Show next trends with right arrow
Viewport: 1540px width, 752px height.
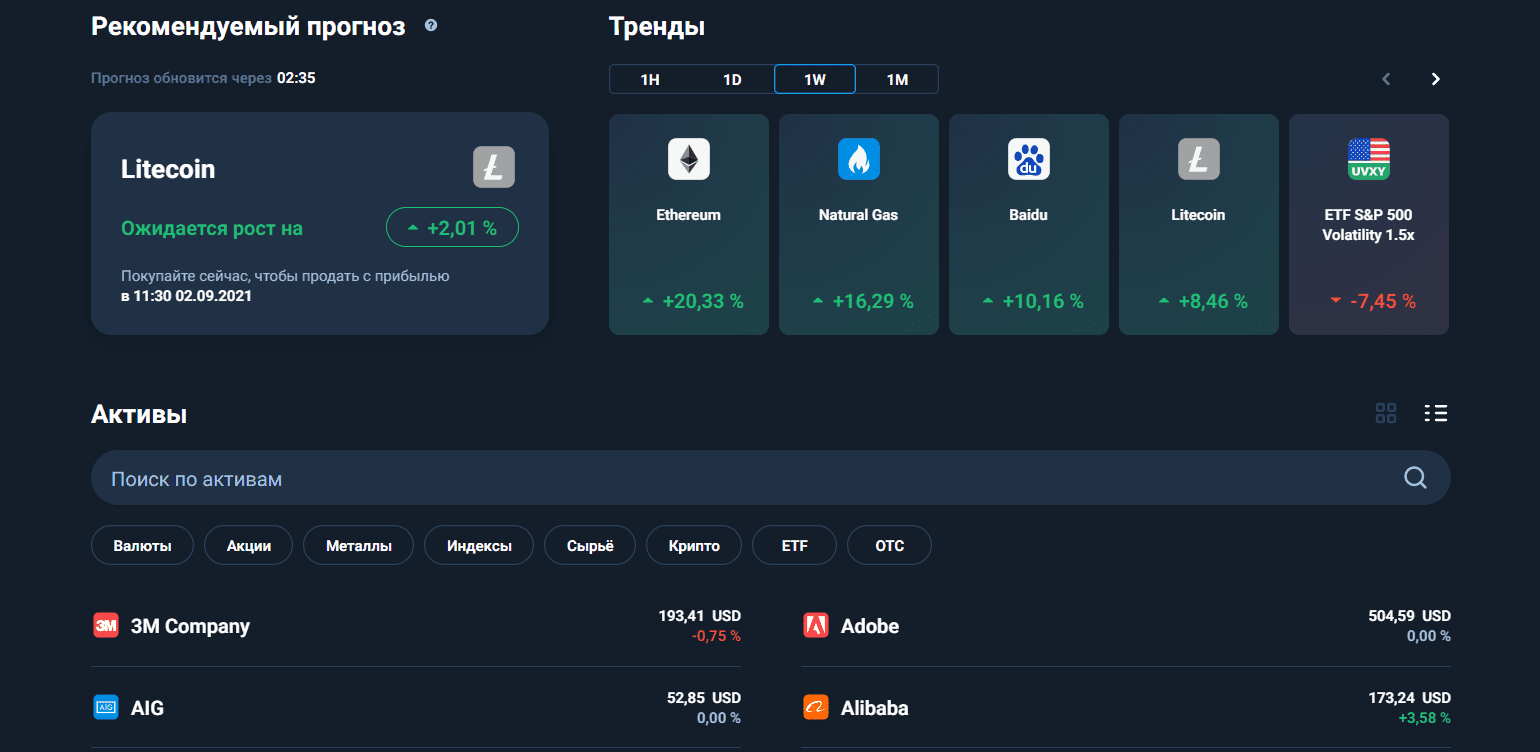point(1436,79)
